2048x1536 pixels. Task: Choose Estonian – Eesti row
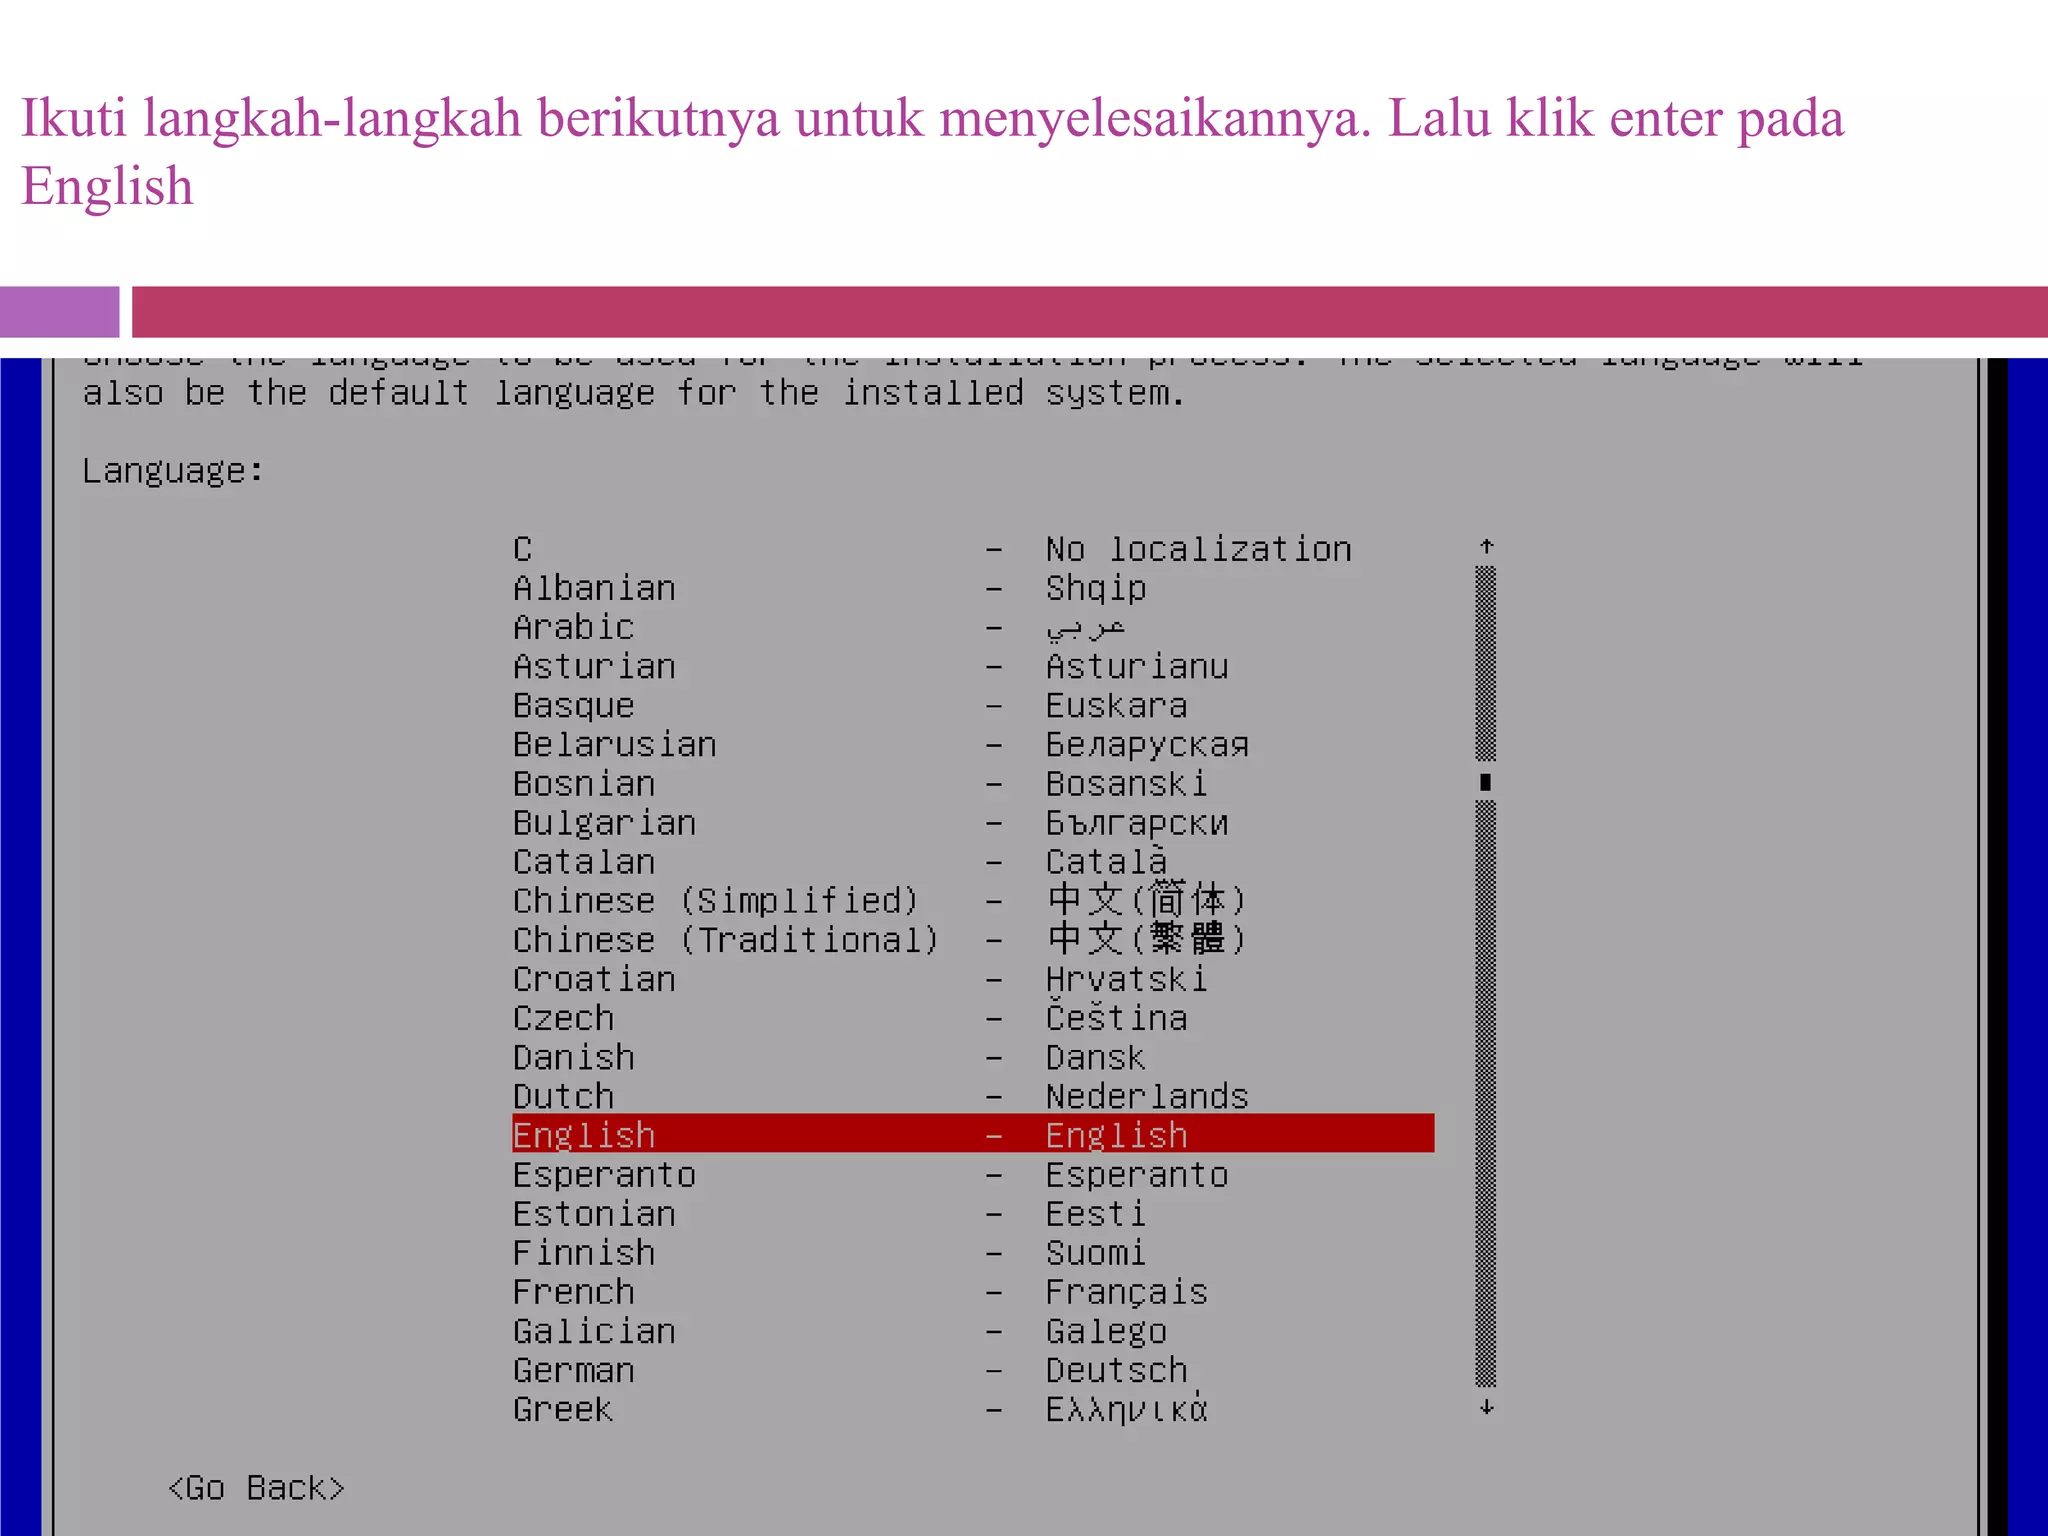click(x=973, y=1212)
